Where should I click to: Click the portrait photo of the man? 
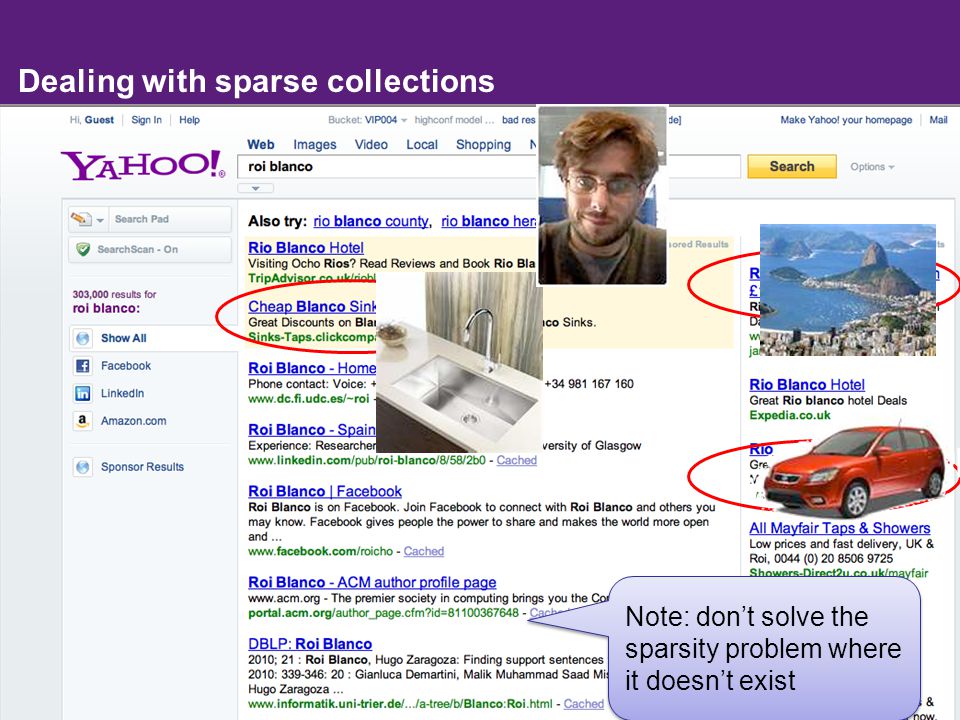(x=602, y=195)
